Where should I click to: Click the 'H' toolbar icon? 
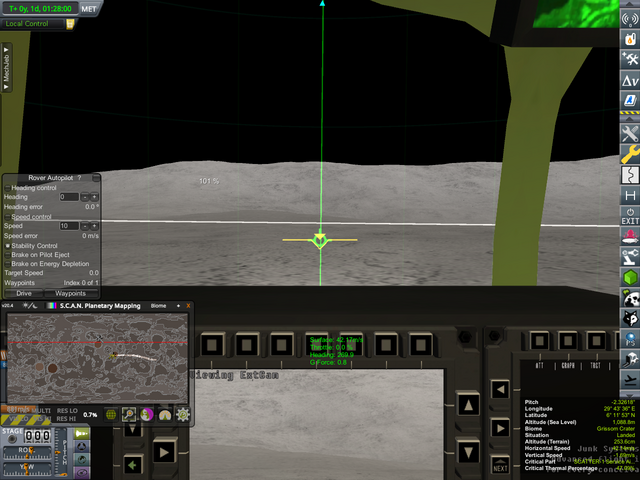(630, 196)
